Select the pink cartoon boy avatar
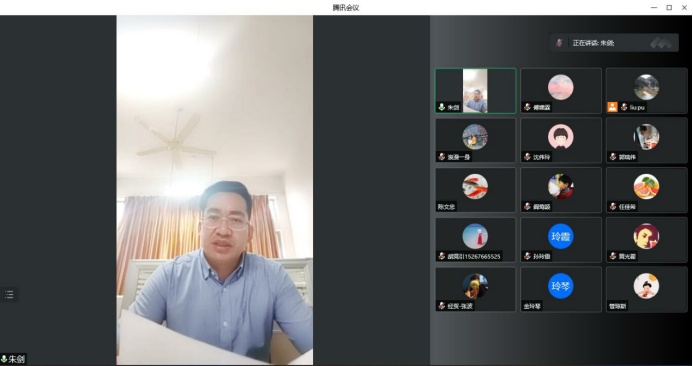Screen dimensions: 693x366 click(561, 137)
